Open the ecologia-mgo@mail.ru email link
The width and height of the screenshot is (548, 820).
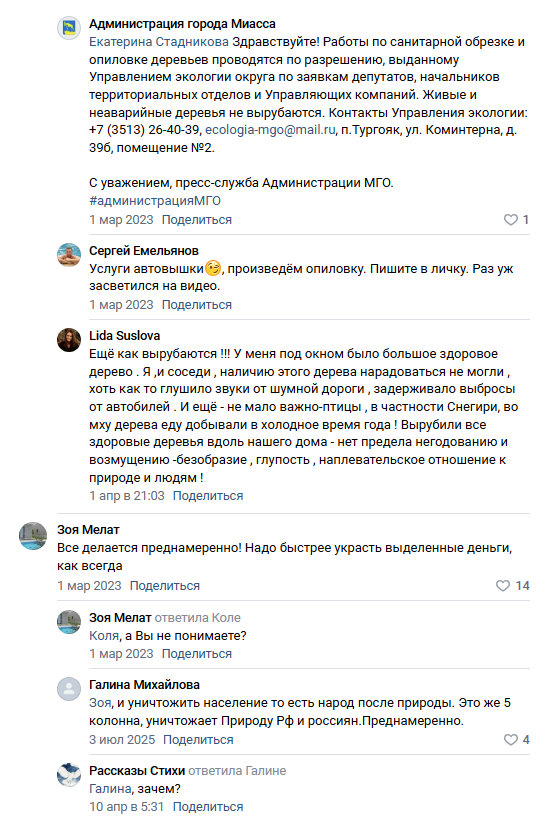[270, 130]
